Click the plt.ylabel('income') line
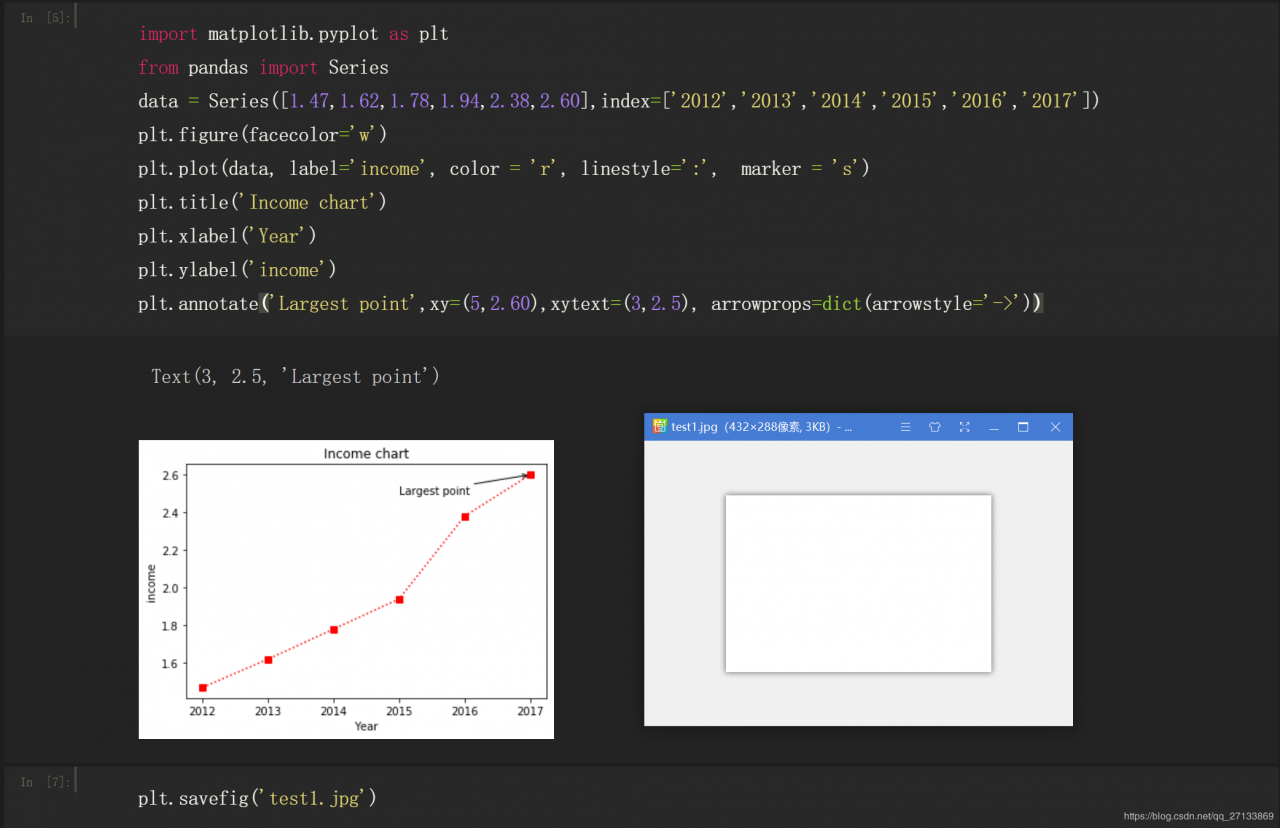The image size is (1280, 828). [x=238, y=270]
